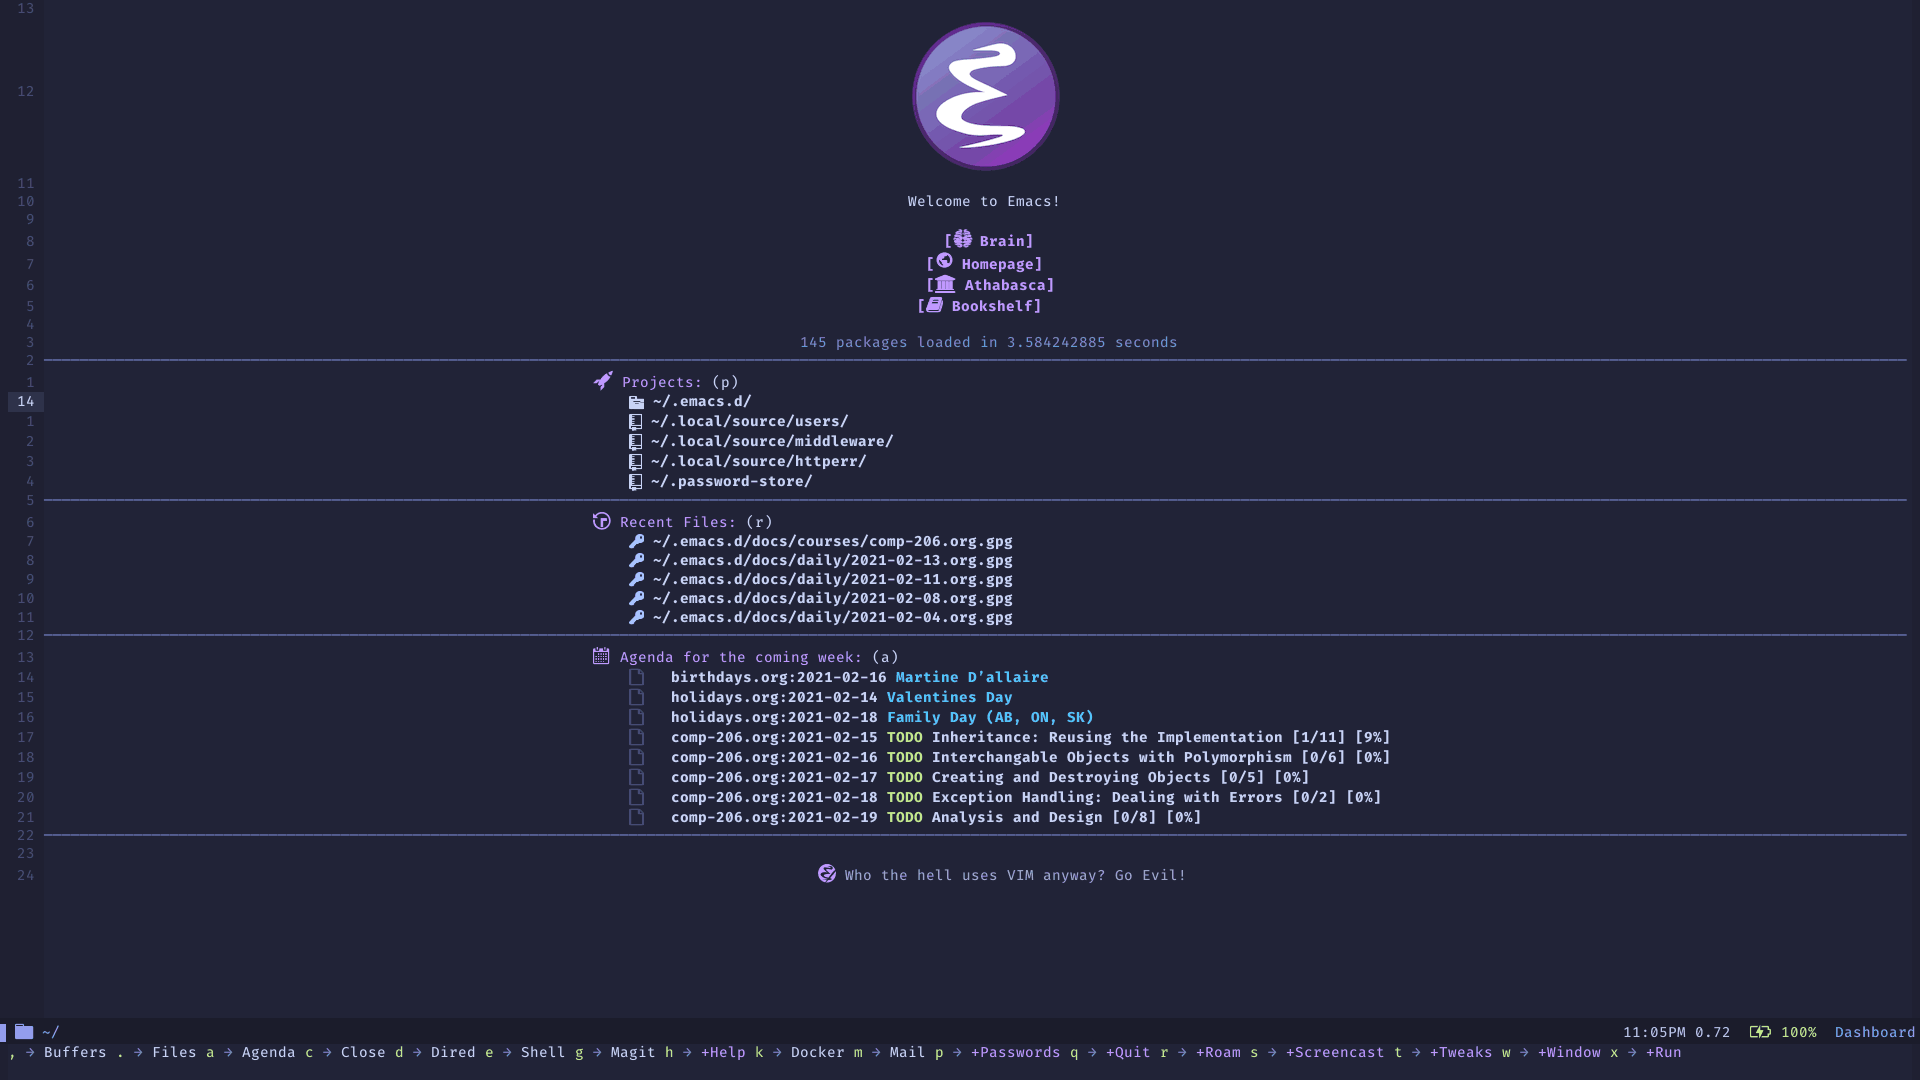Select Buffers menu in status bar

pos(74,1052)
